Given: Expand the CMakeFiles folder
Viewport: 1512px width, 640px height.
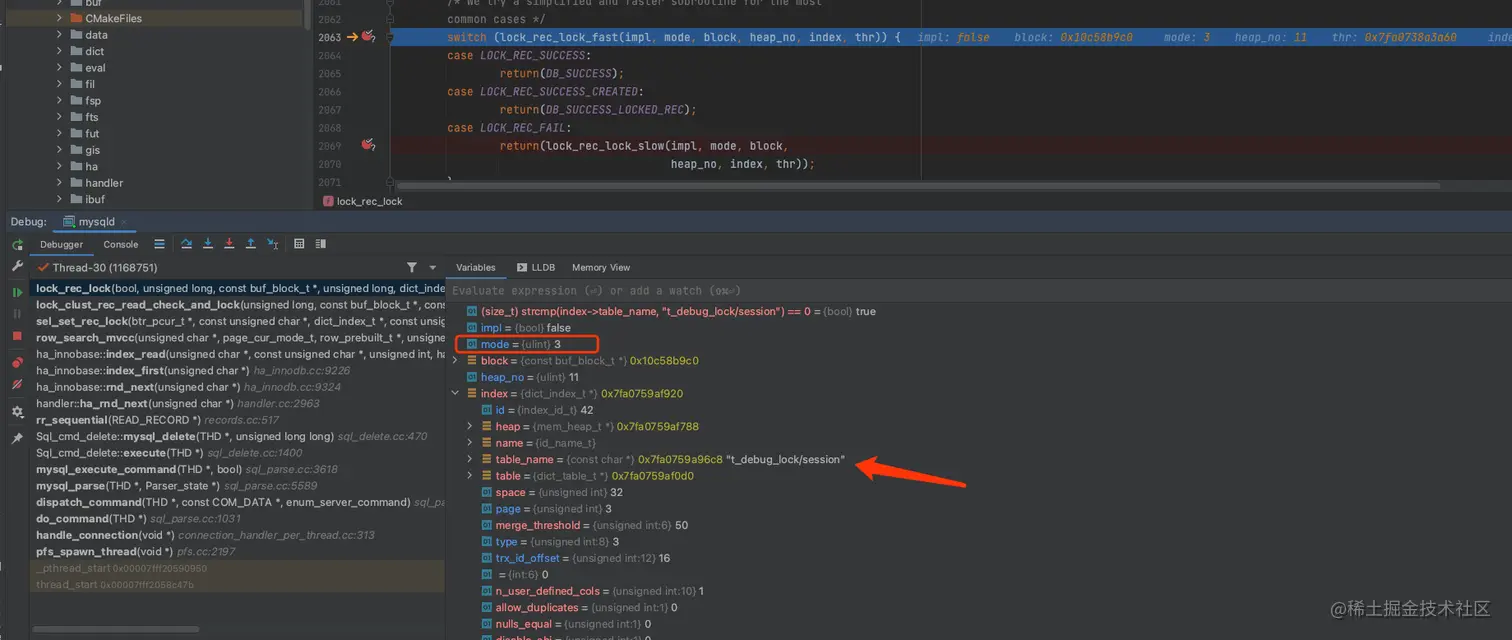Looking at the screenshot, I should click(x=60, y=18).
